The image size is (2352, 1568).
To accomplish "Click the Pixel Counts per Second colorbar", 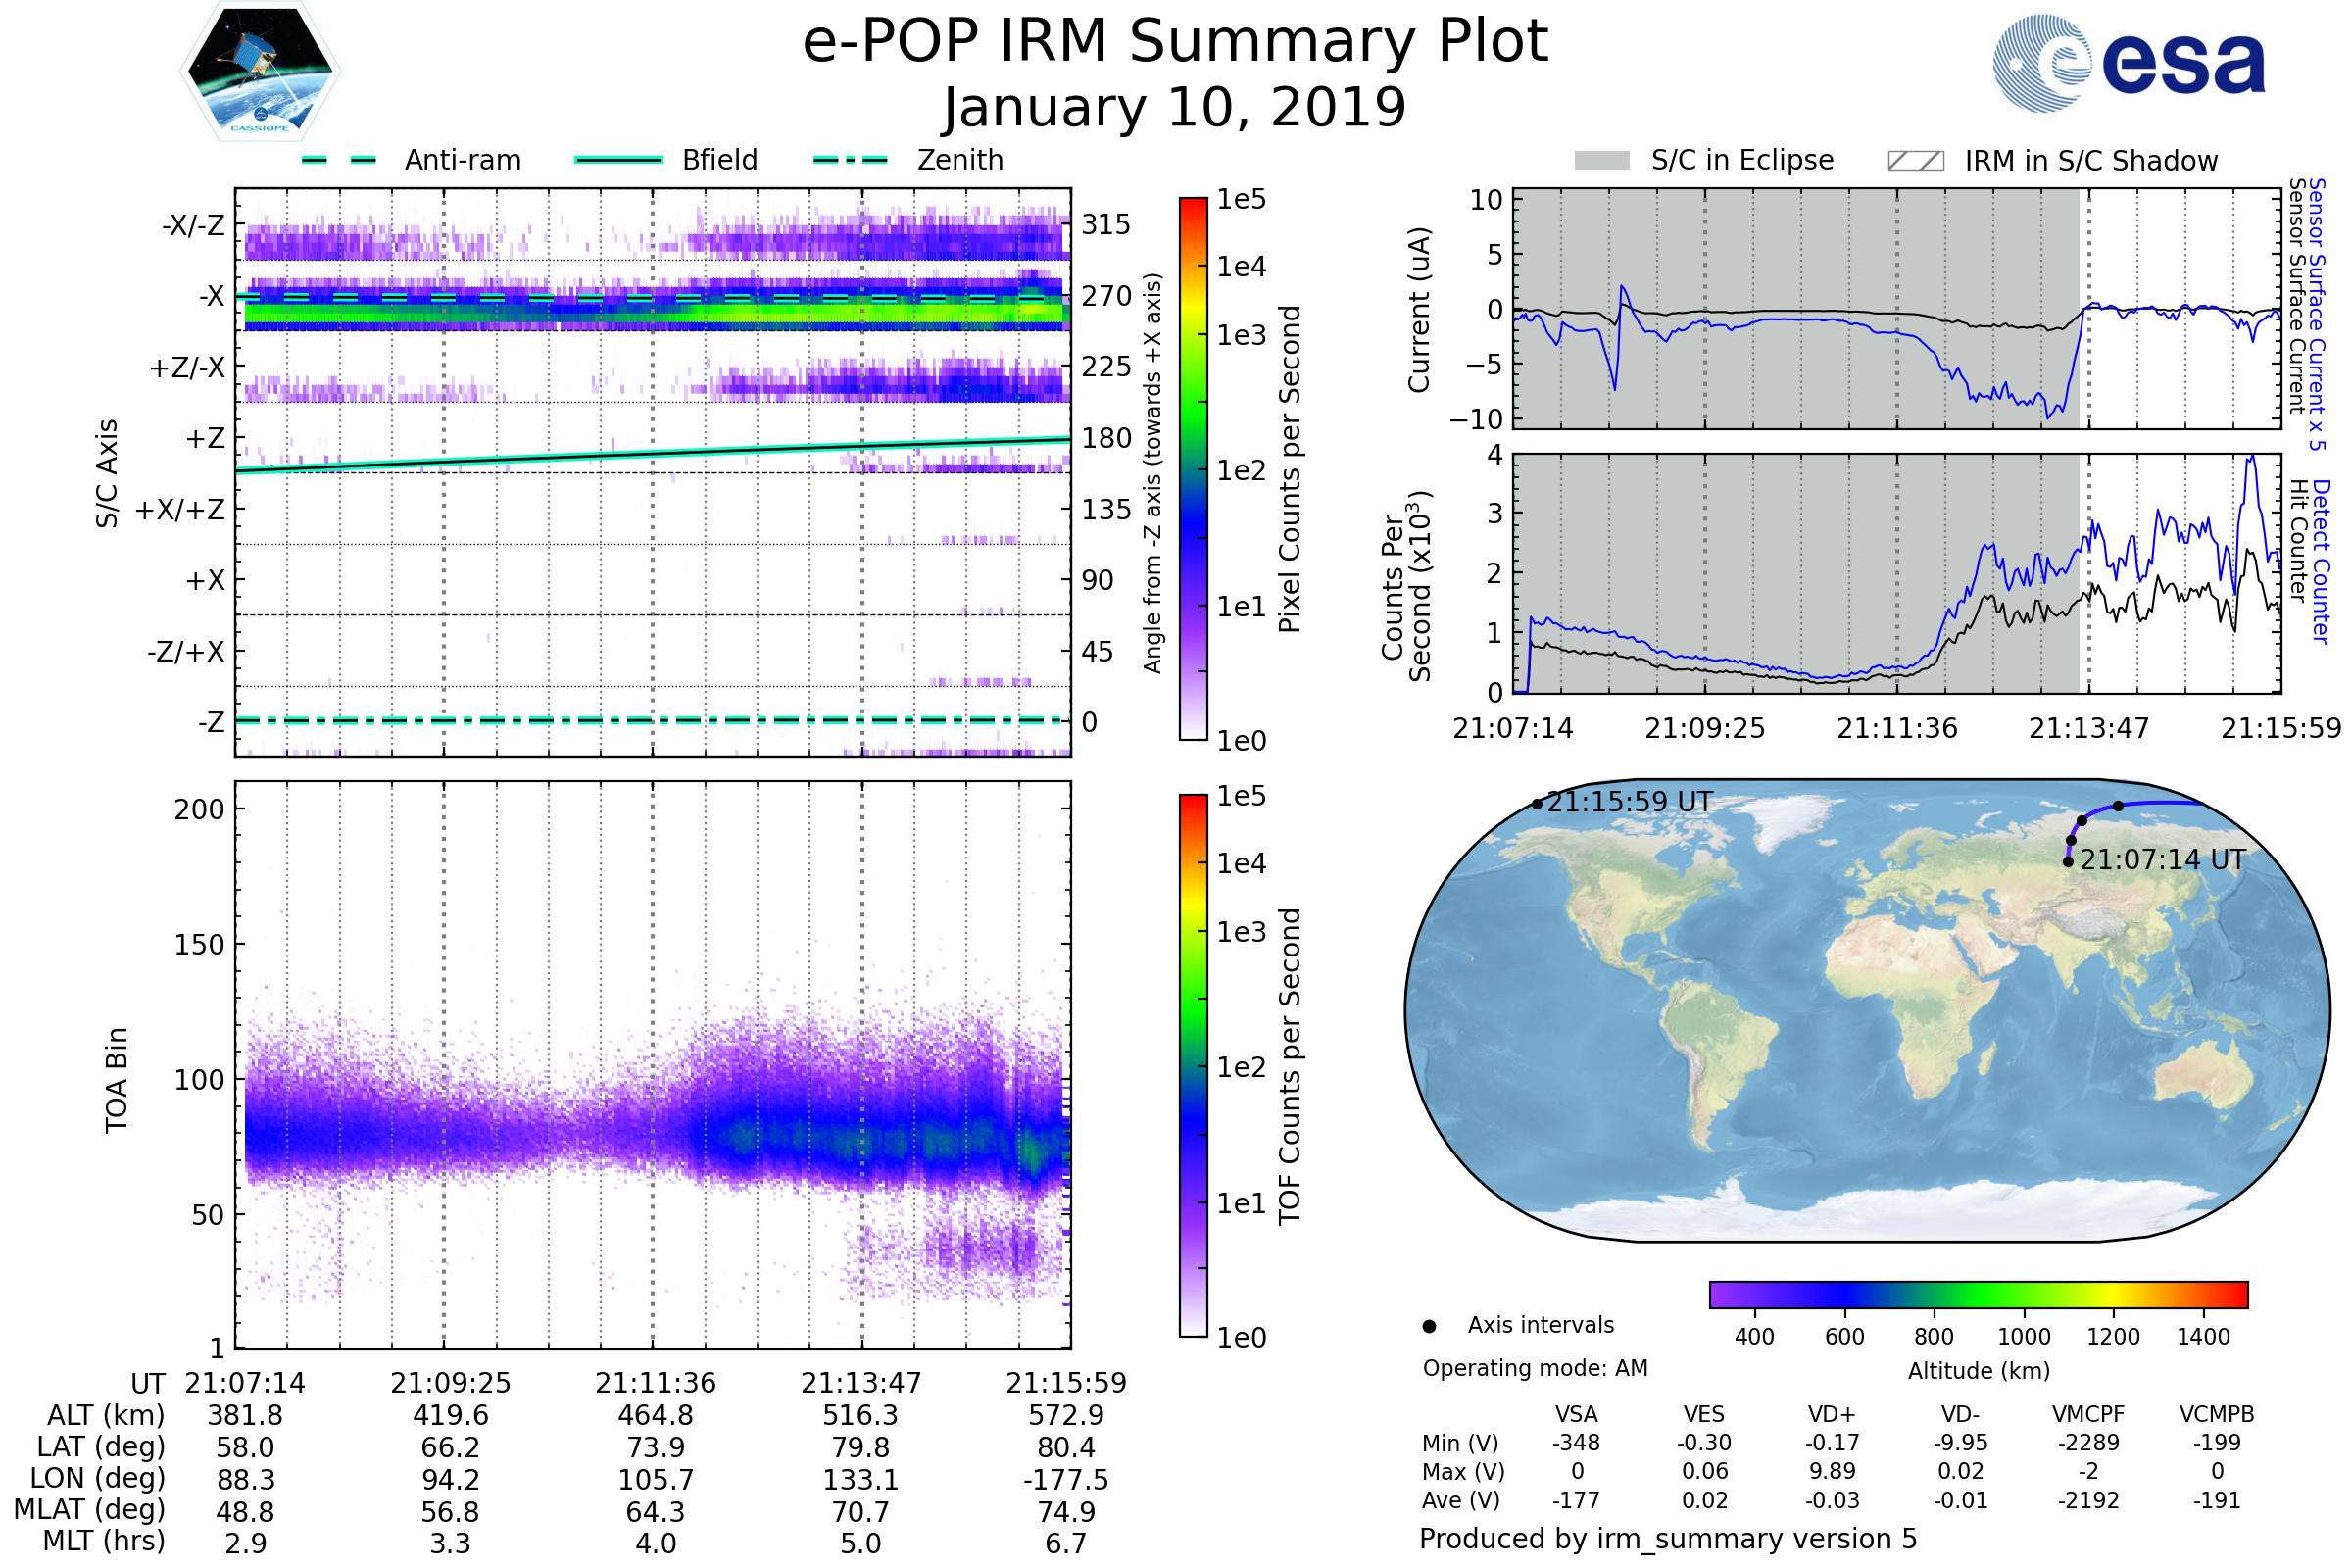I will coord(1193,468).
